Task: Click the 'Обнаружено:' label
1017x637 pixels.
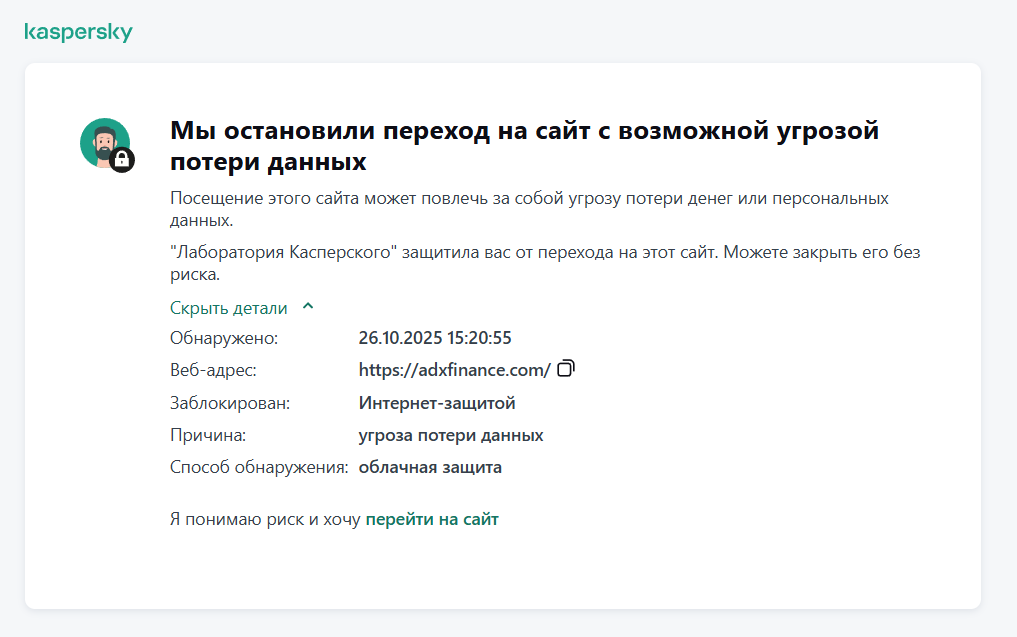Action: 224,338
